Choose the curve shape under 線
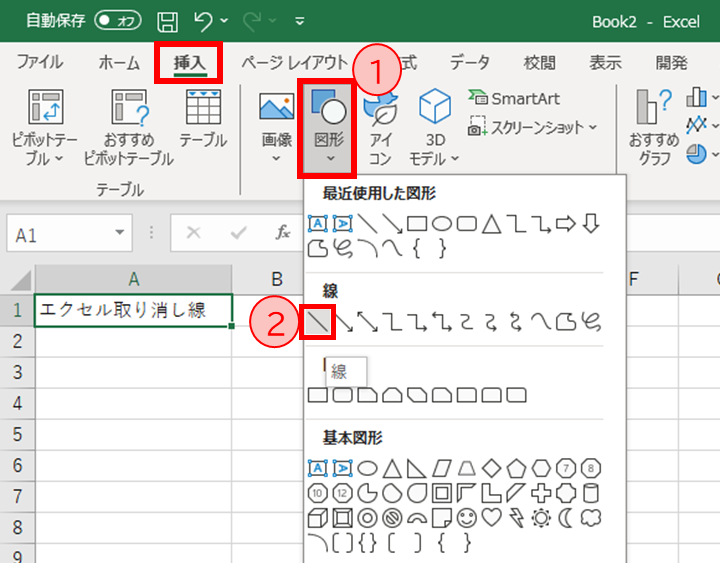720x563 pixels. (x=541, y=321)
